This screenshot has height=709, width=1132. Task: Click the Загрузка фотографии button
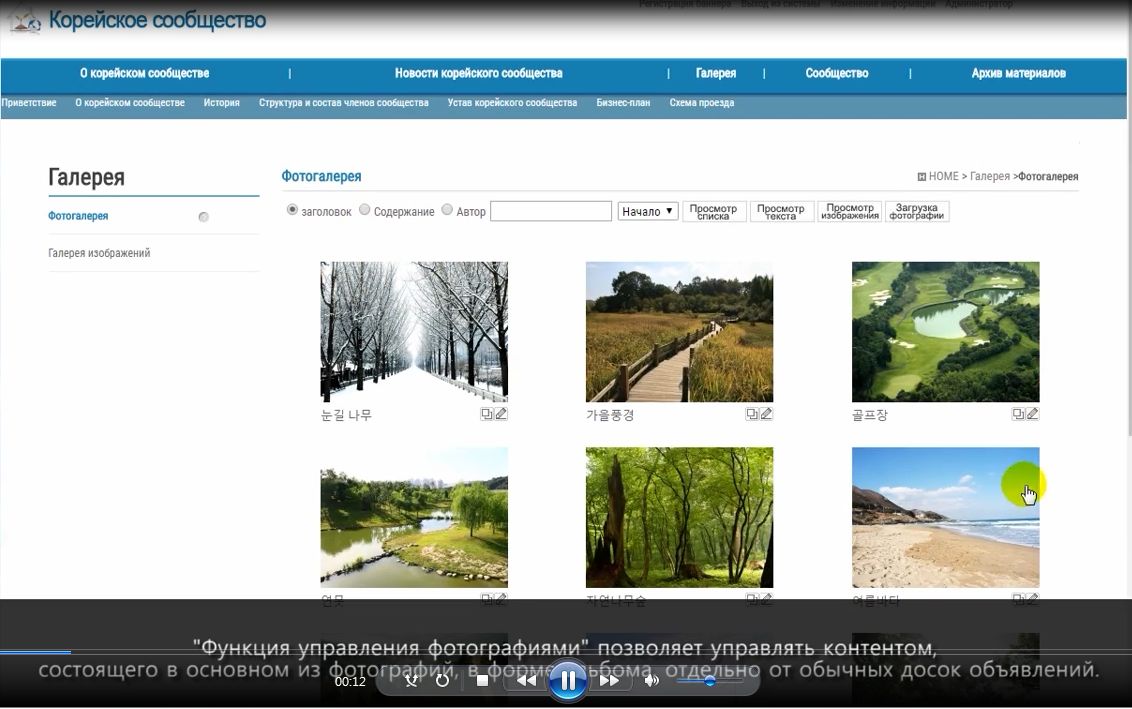click(x=916, y=212)
